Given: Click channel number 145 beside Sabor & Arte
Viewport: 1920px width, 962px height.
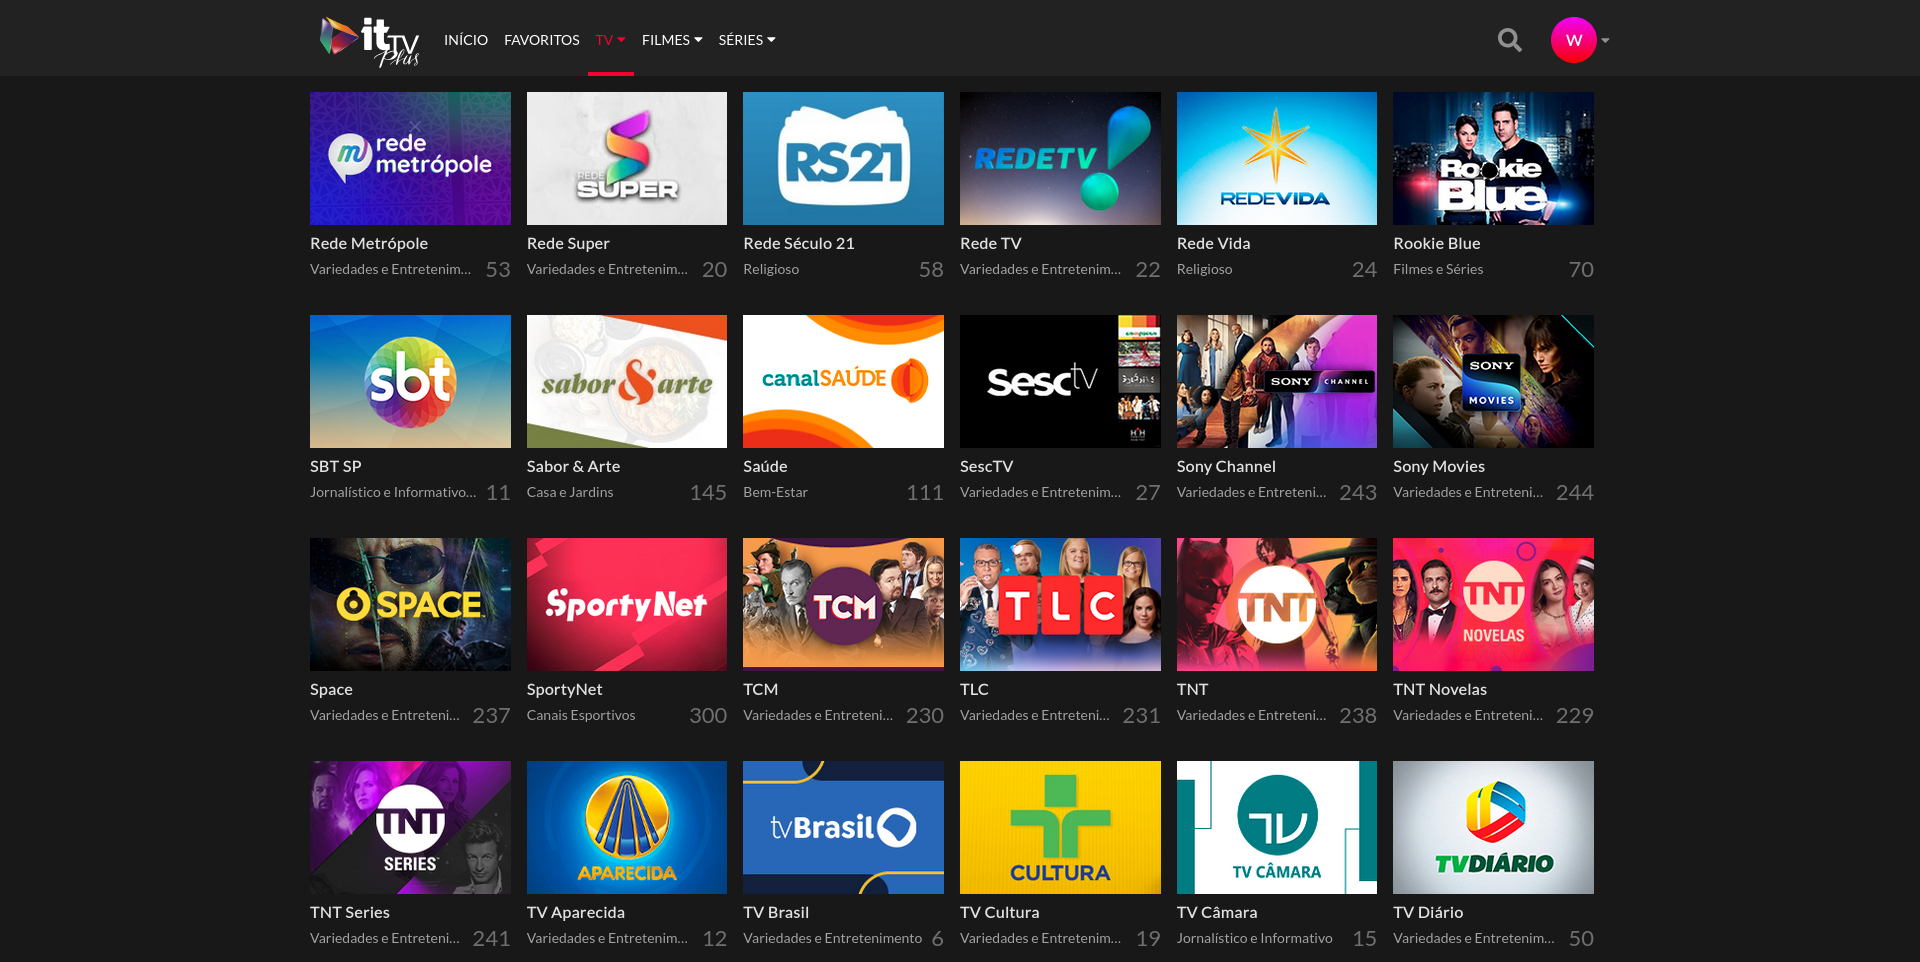Looking at the screenshot, I should click(x=708, y=492).
